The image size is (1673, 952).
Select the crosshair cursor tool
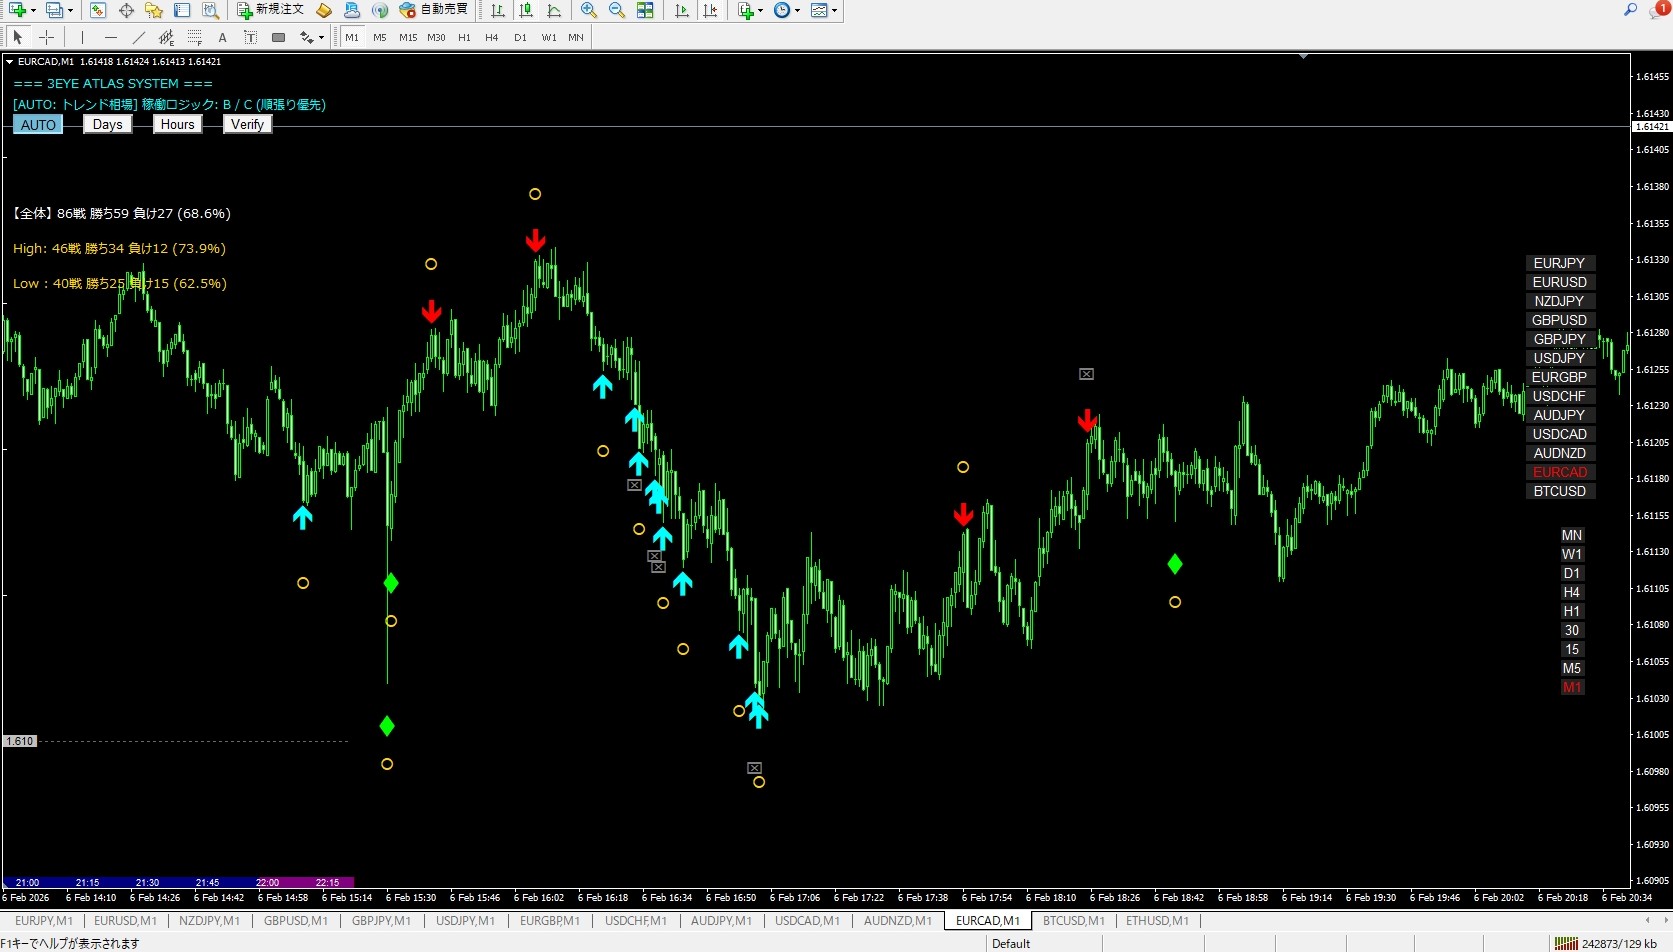click(x=46, y=37)
